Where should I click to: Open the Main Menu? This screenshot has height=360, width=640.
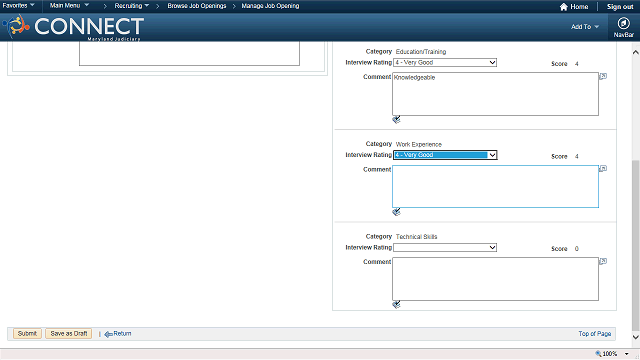(x=69, y=6)
